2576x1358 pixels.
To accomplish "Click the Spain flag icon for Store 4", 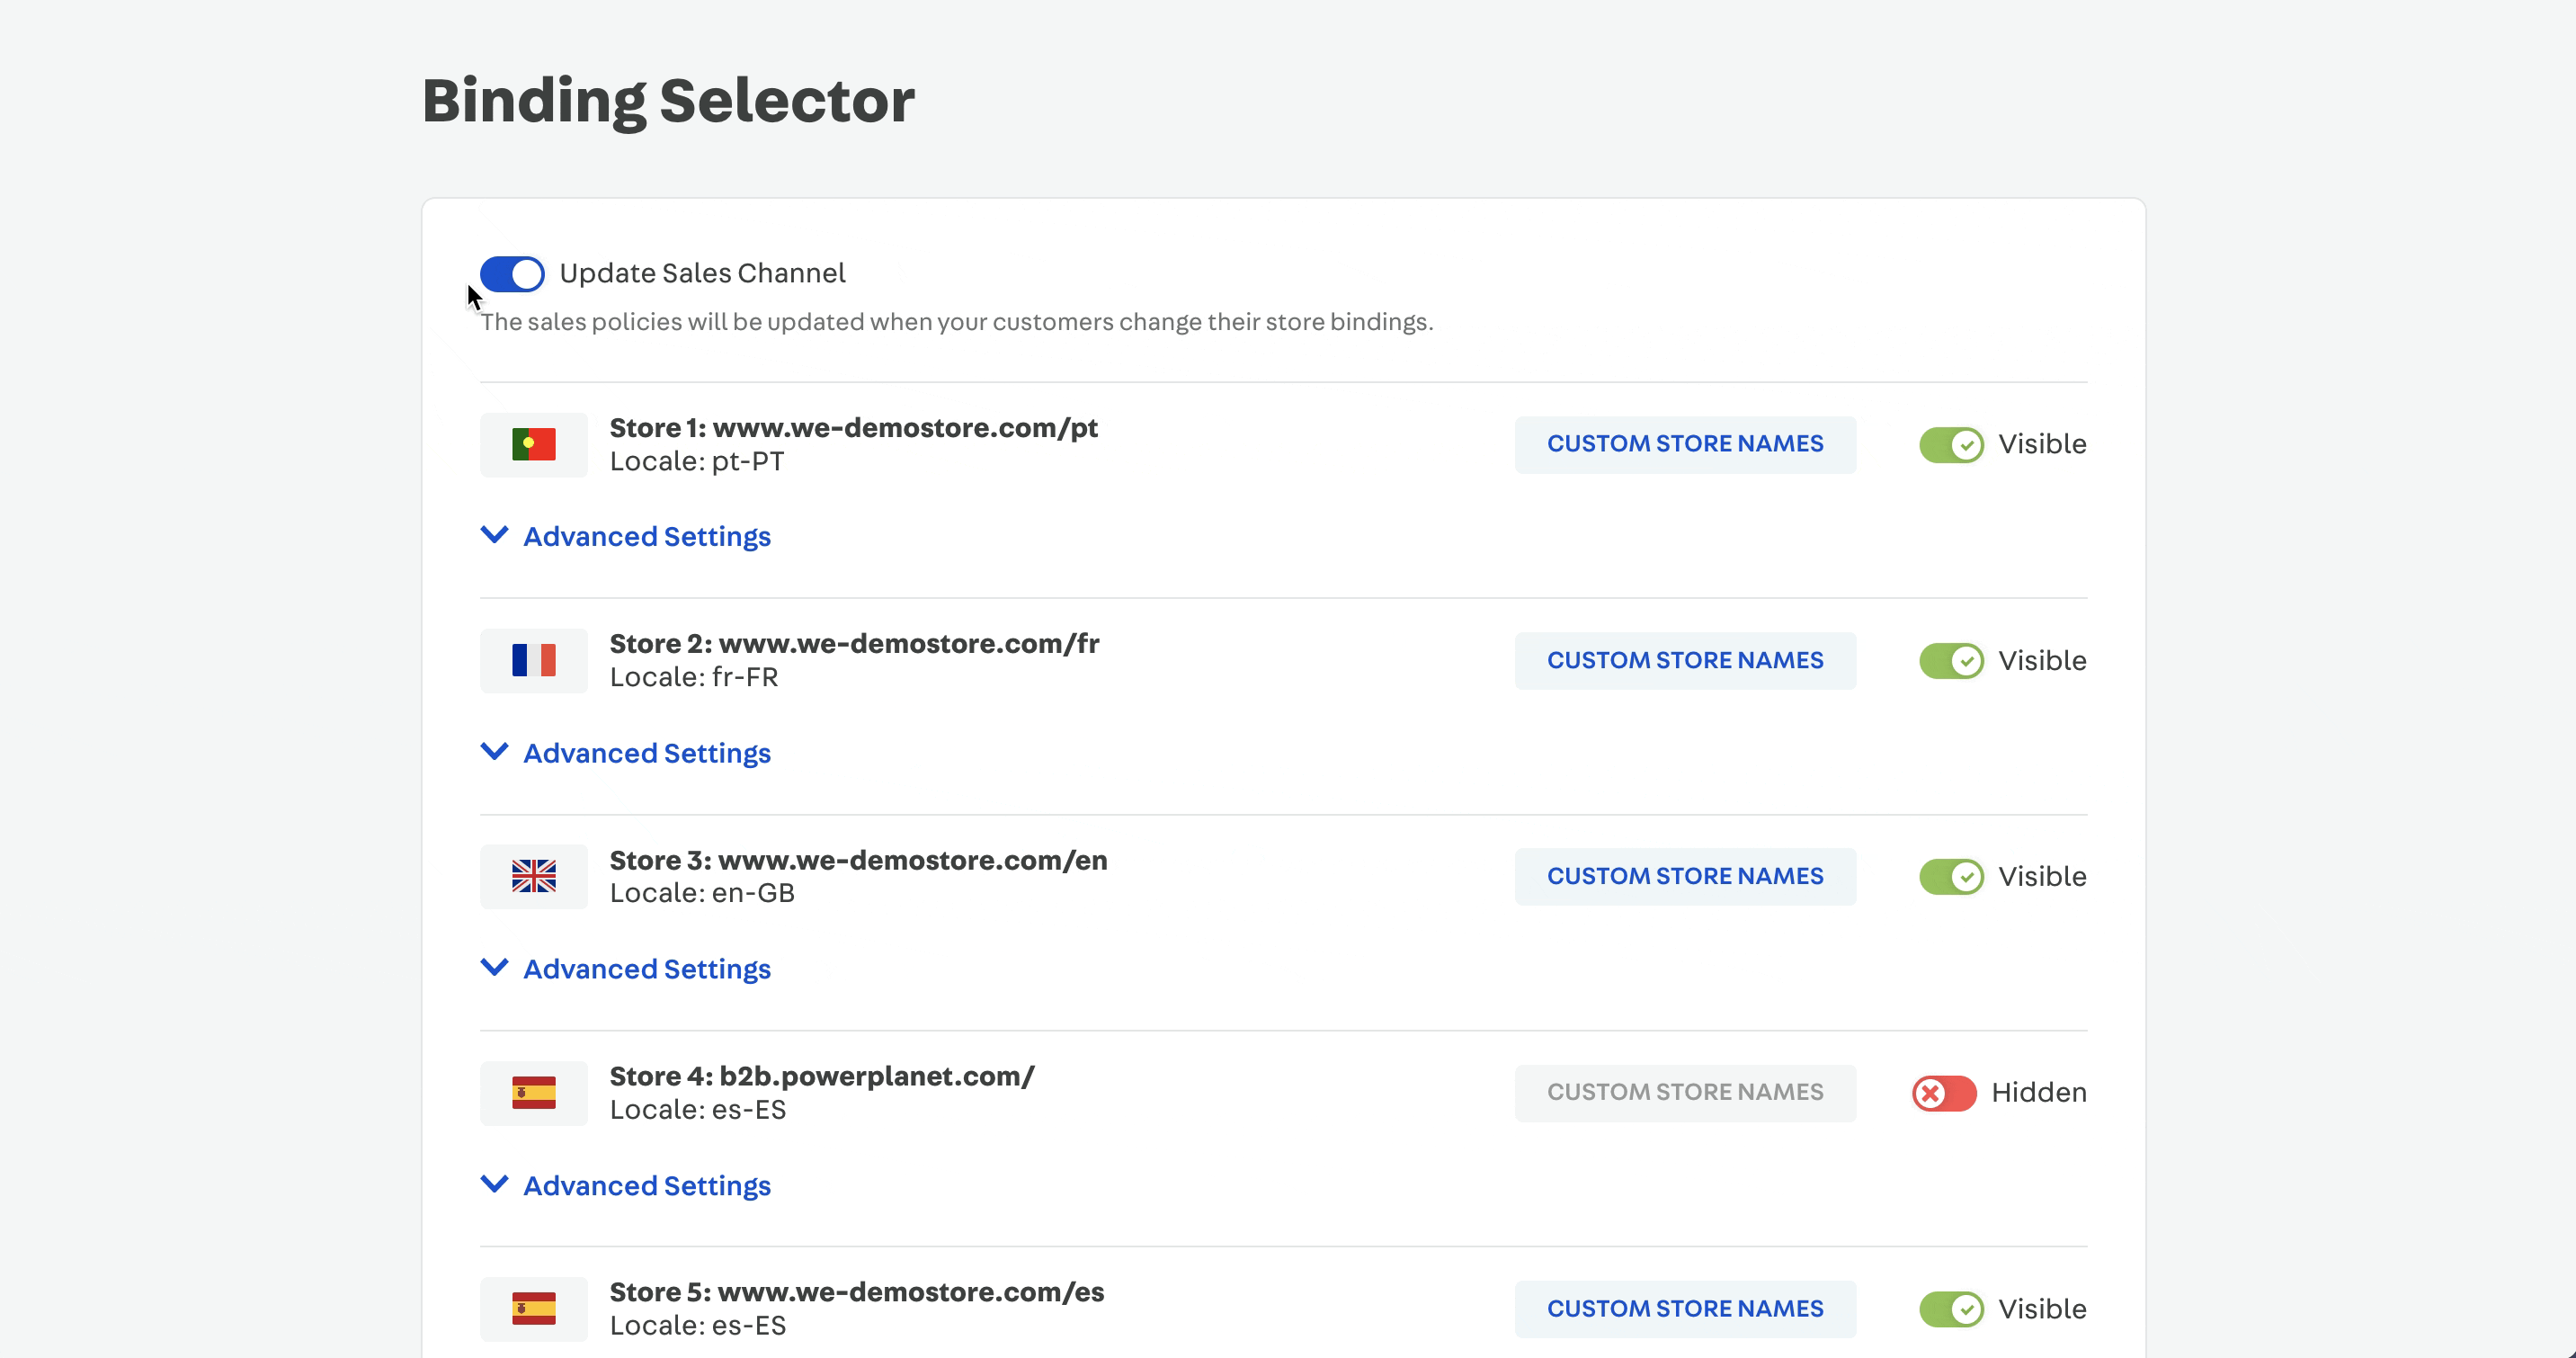I will 533,1092.
